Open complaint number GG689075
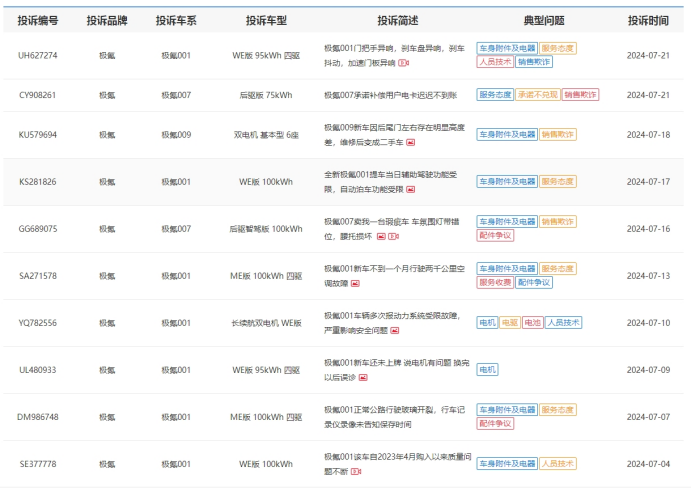This screenshot has width=692, height=489. (x=38, y=229)
